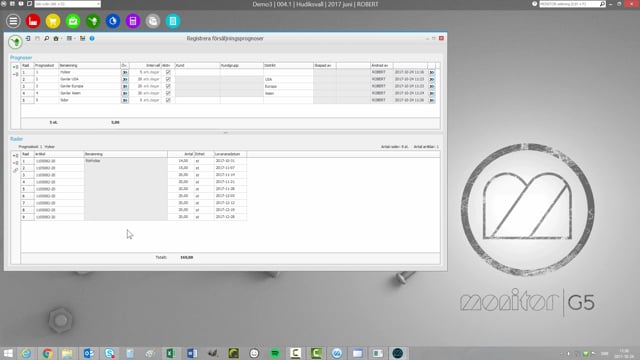The image size is (640, 360).
Task: Toggle the Aktiv checkbox in prognosis row 1
Action: (x=168, y=72)
